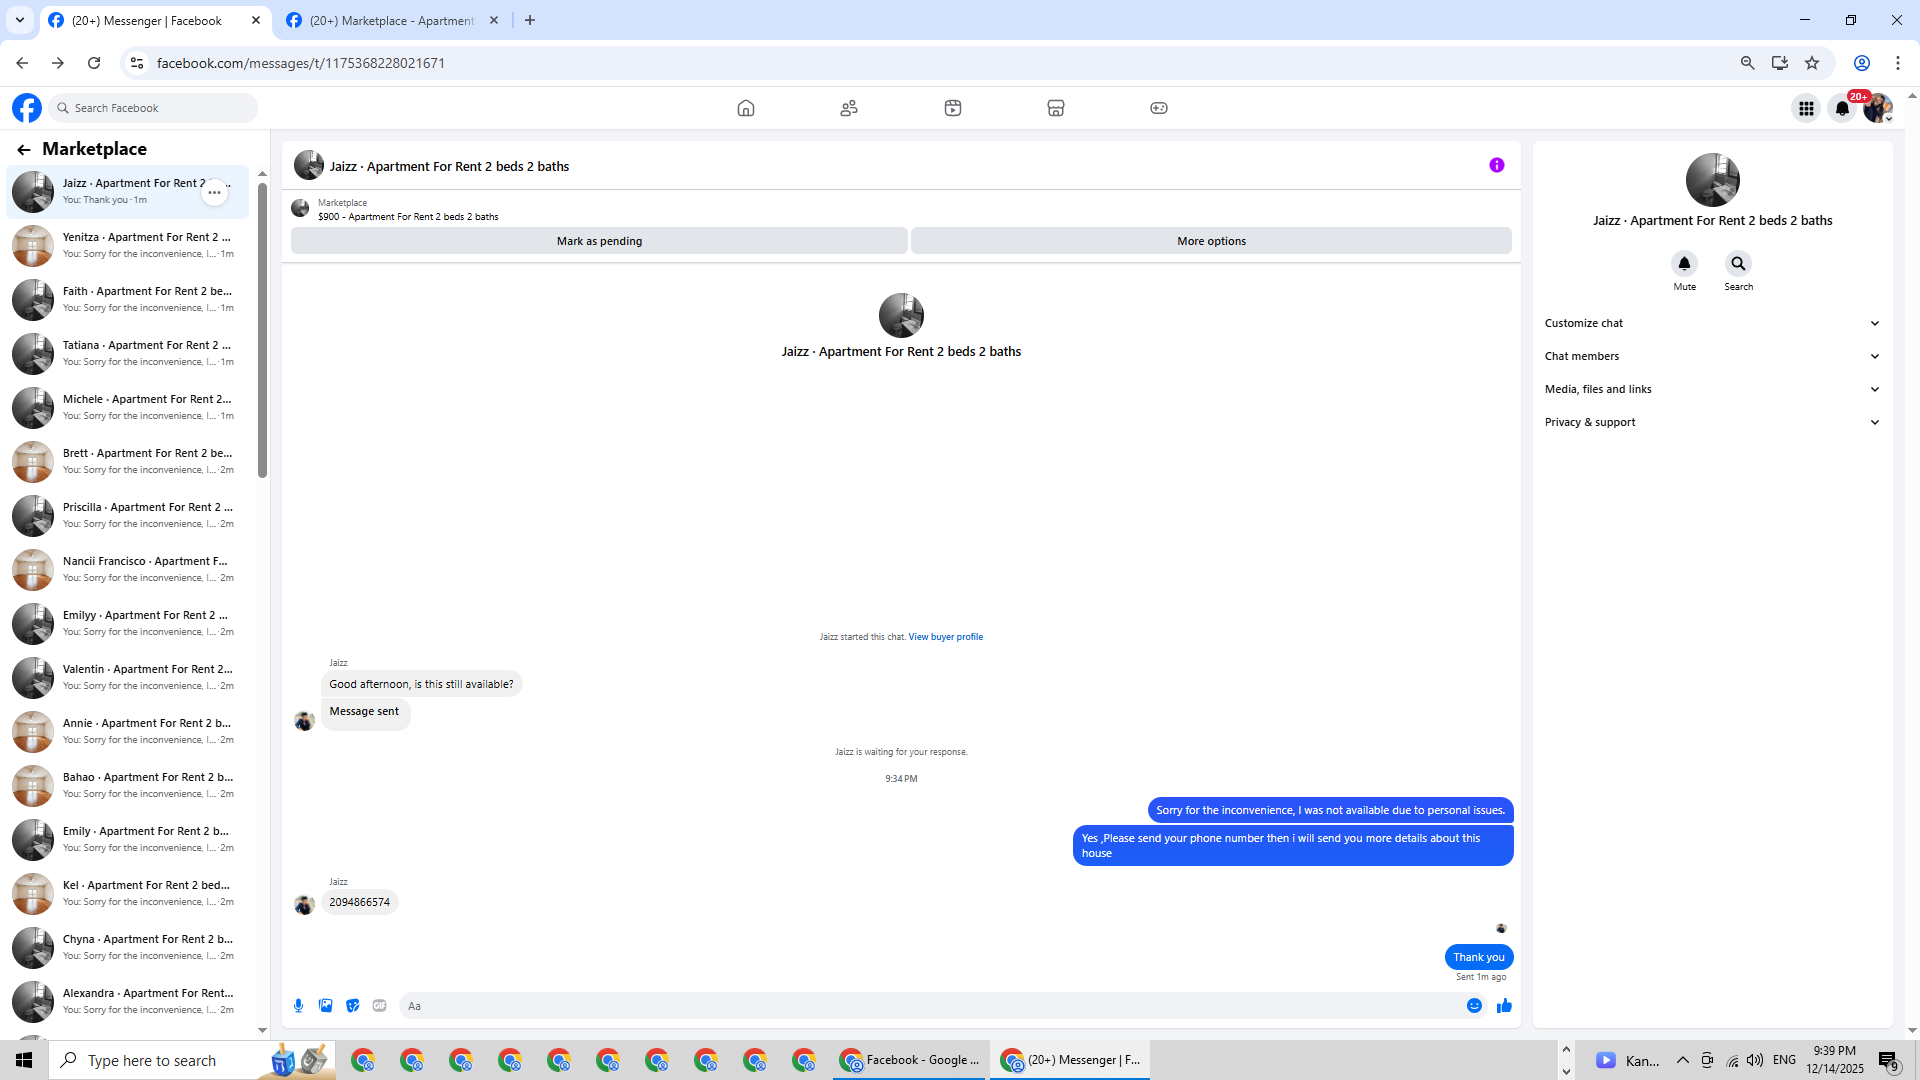Image resolution: width=1920 pixels, height=1080 pixels.
Task: Click the voice clip microphone icon
Action: (298, 1006)
